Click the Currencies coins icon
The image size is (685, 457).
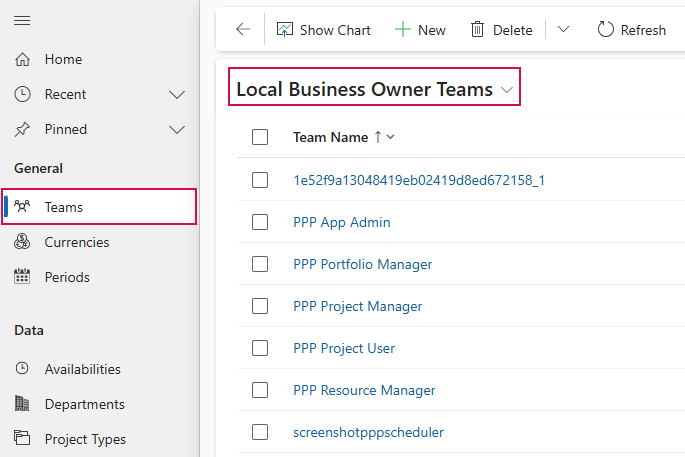coord(22,242)
